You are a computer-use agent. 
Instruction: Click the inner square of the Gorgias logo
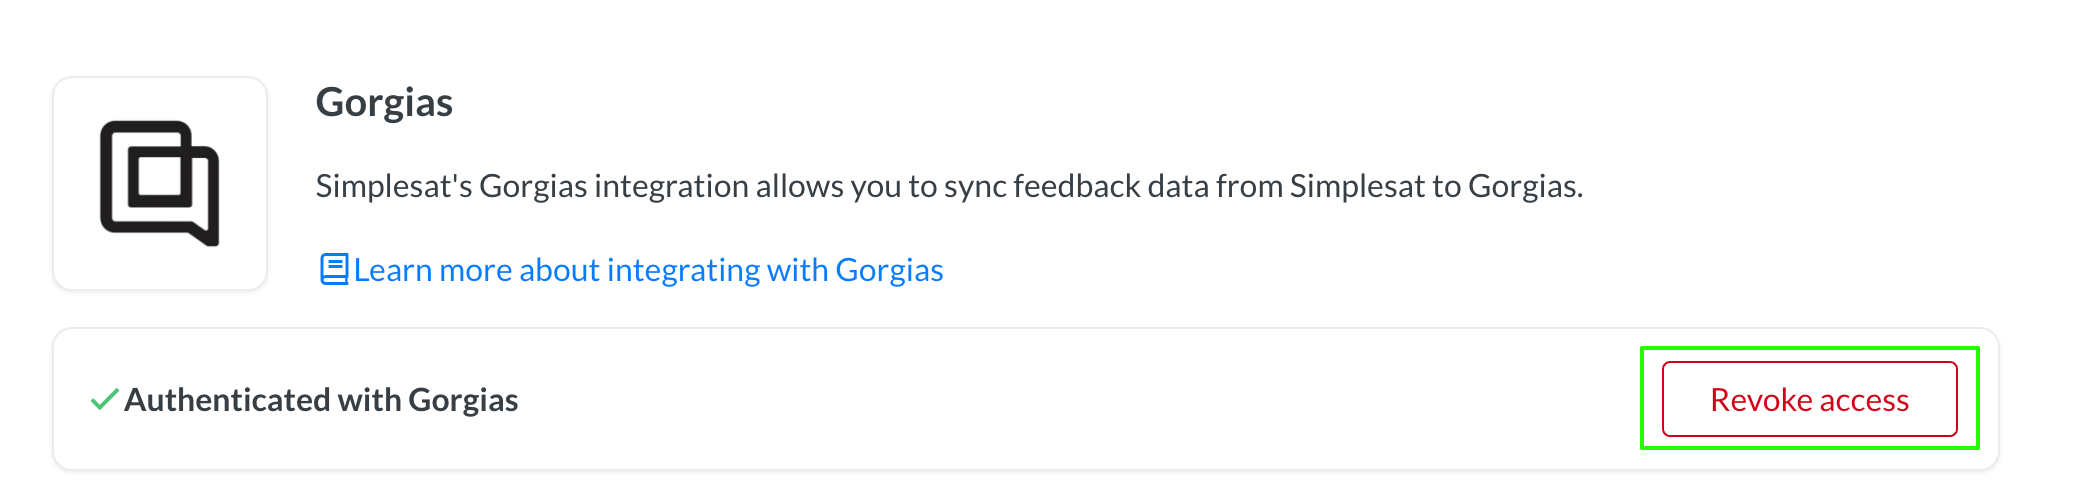pyautogui.click(x=160, y=177)
